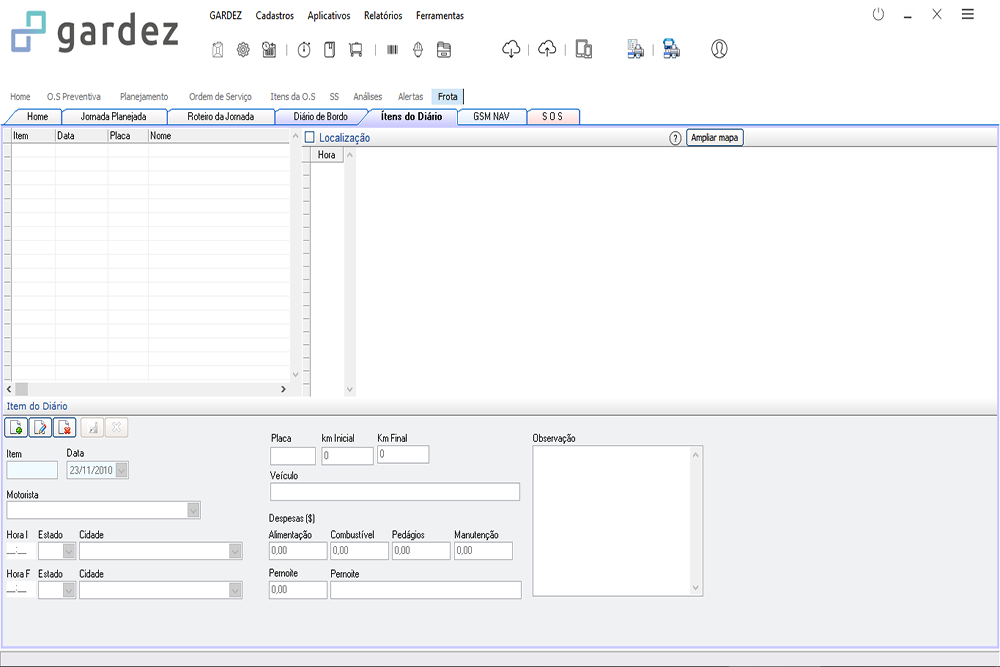Expand the Hora F Estado dropdown

(69, 590)
